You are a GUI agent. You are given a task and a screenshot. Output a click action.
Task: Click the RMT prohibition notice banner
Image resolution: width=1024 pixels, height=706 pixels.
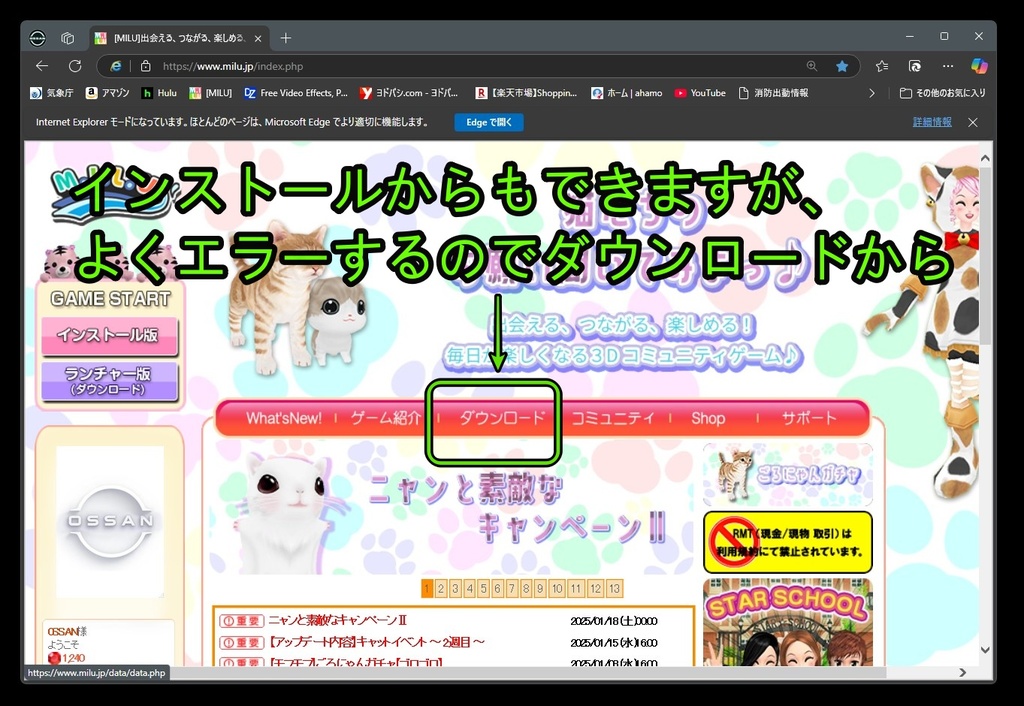(788, 542)
